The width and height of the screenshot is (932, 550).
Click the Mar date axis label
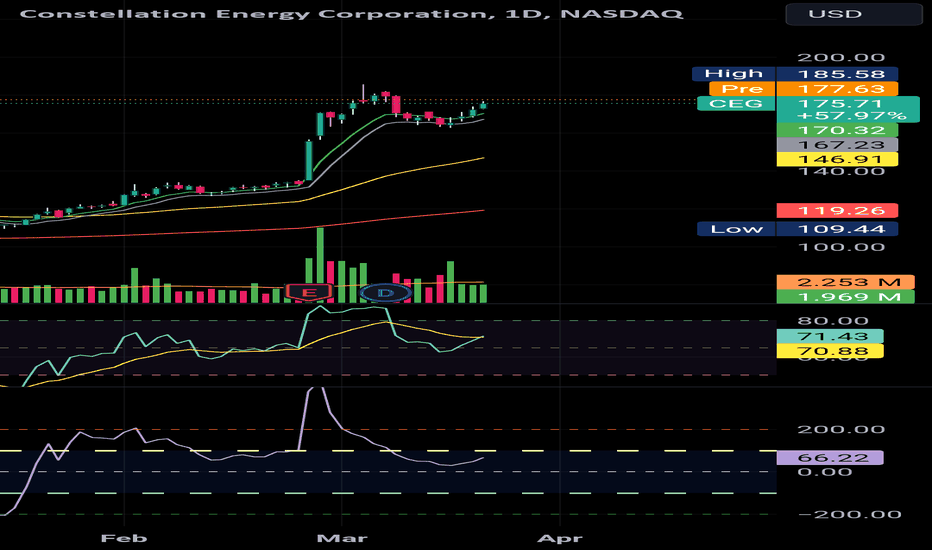342,538
